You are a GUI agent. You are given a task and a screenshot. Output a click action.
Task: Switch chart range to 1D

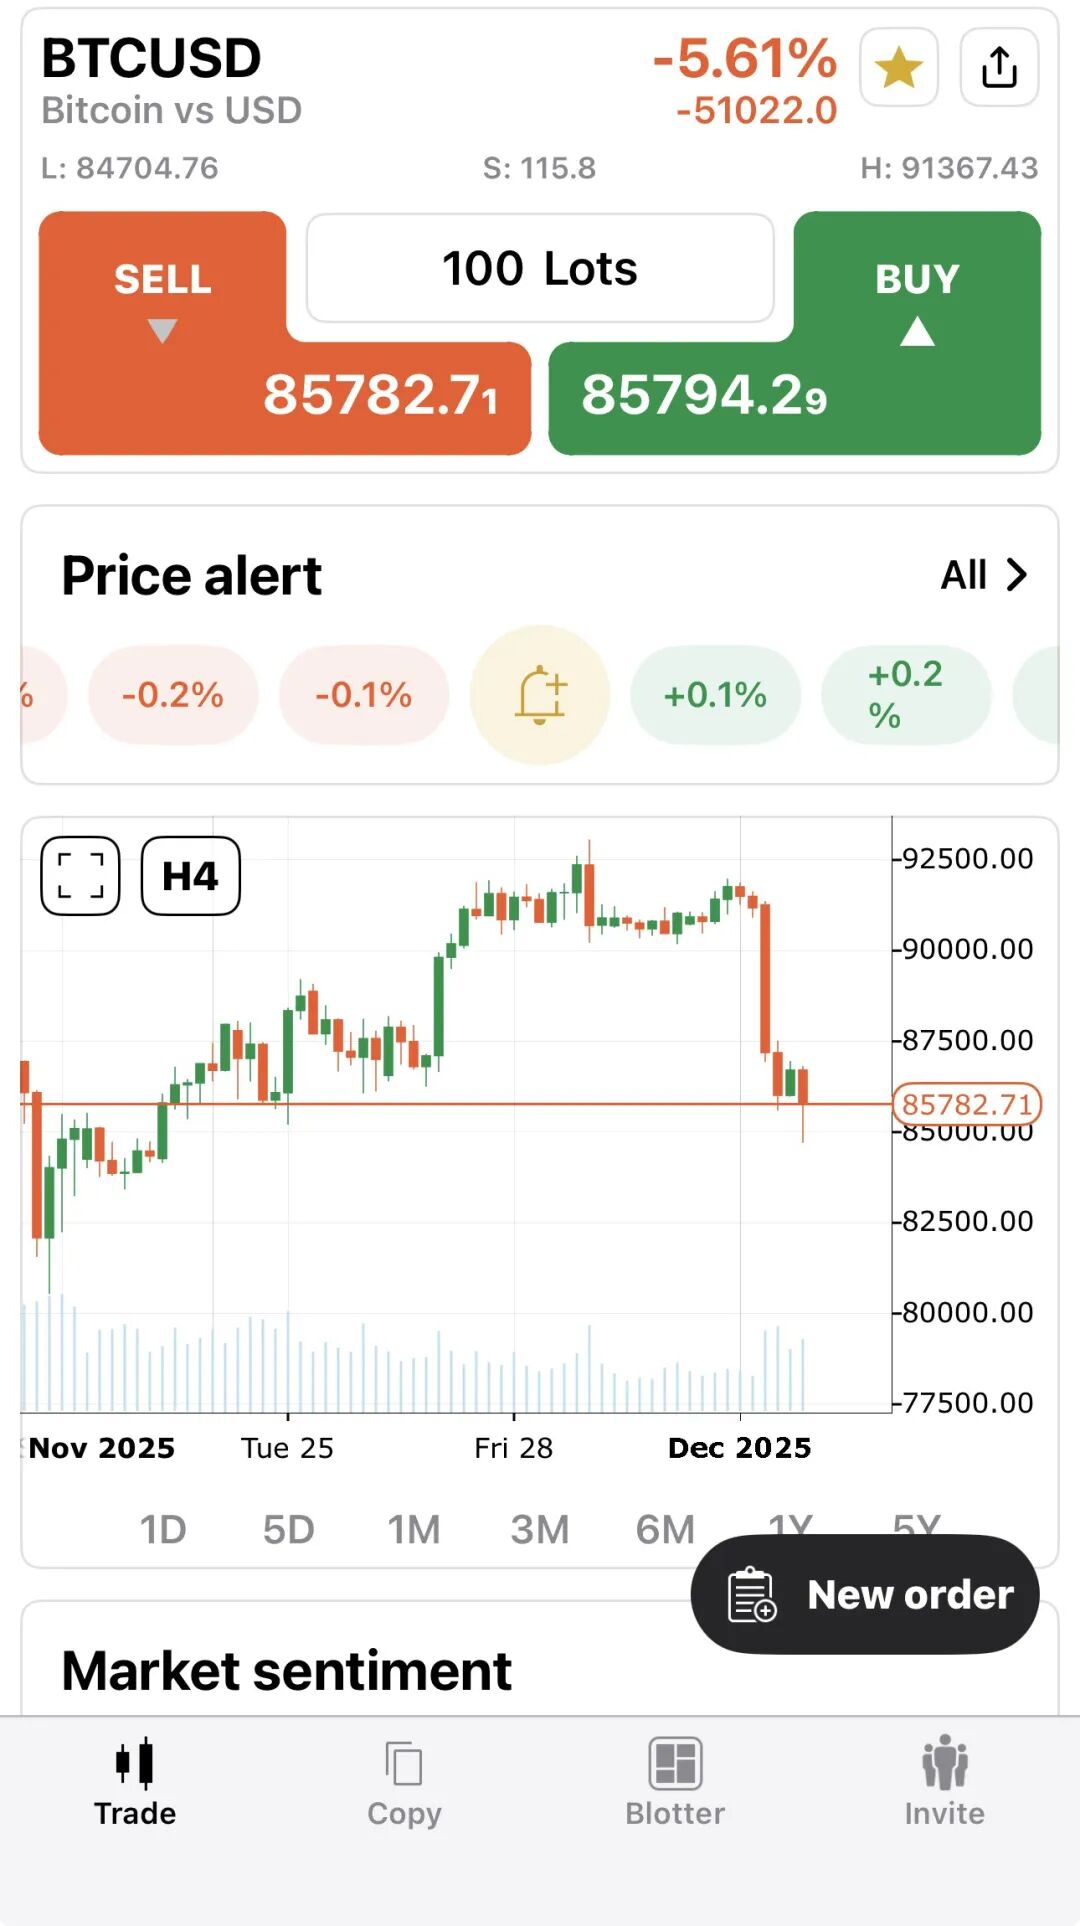coord(163,1529)
